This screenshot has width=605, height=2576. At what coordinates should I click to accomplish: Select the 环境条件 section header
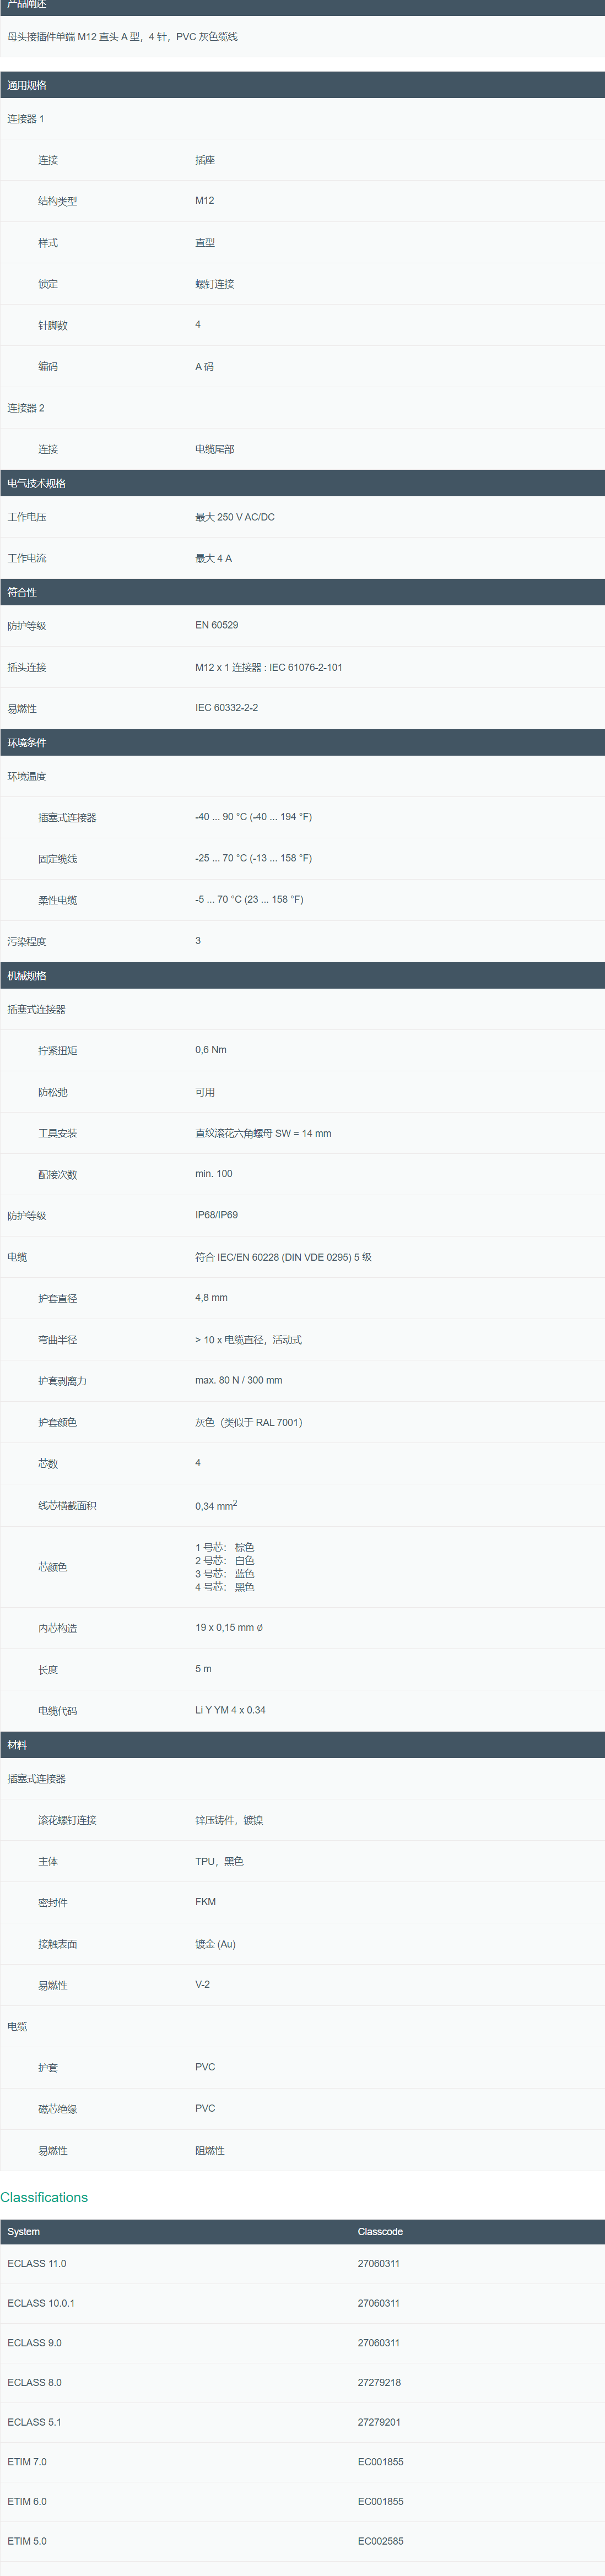click(x=27, y=742)
